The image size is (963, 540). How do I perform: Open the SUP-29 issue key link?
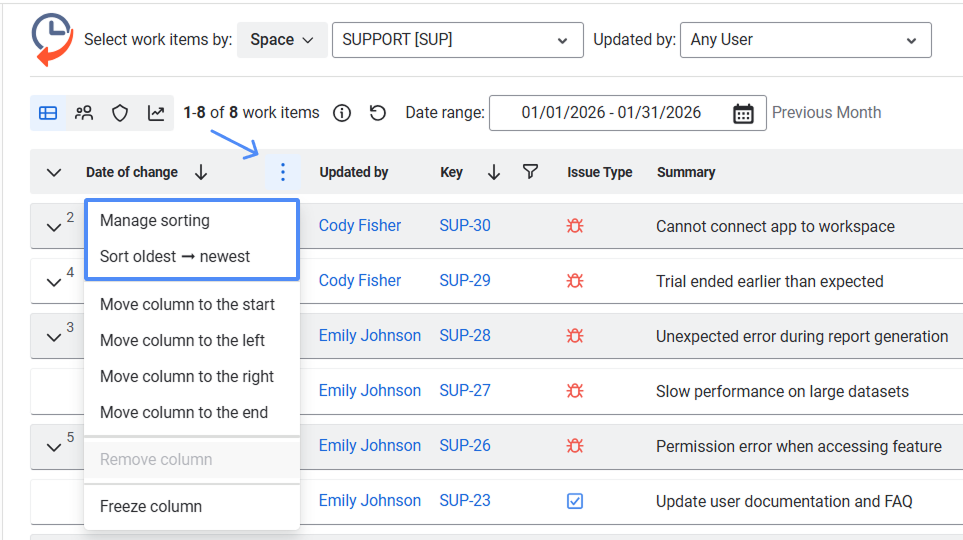click(x=465, y=281)
